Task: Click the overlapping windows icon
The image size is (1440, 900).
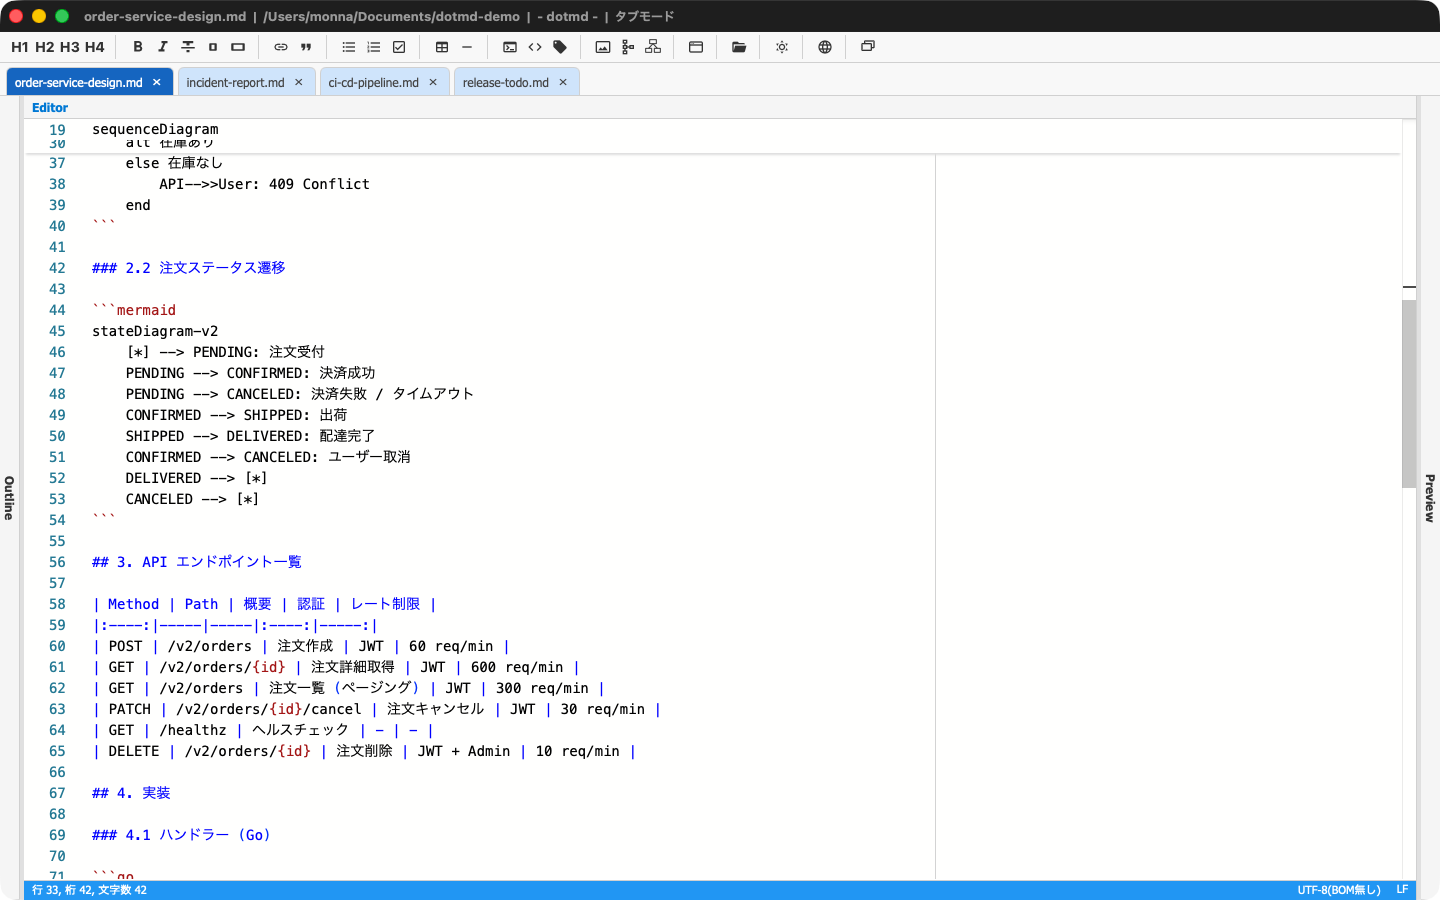Action: pyautogui.click(x=868, y=47)
